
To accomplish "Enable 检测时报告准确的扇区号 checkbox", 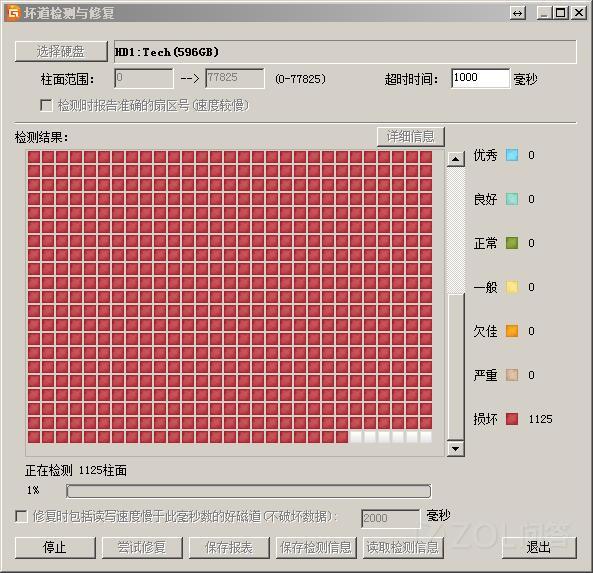I will [46, 105].
